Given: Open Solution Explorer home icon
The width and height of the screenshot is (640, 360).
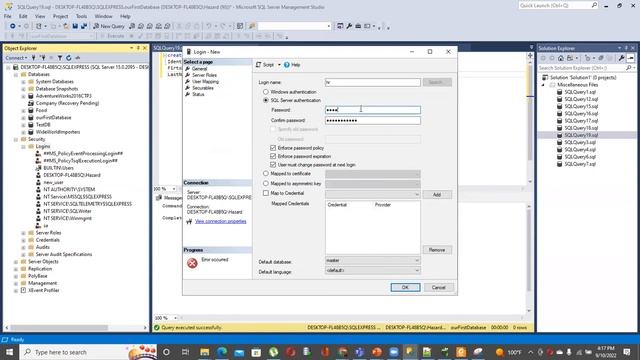Looking at the screenshot, I should pyautogui.click(x=561, y=58).
